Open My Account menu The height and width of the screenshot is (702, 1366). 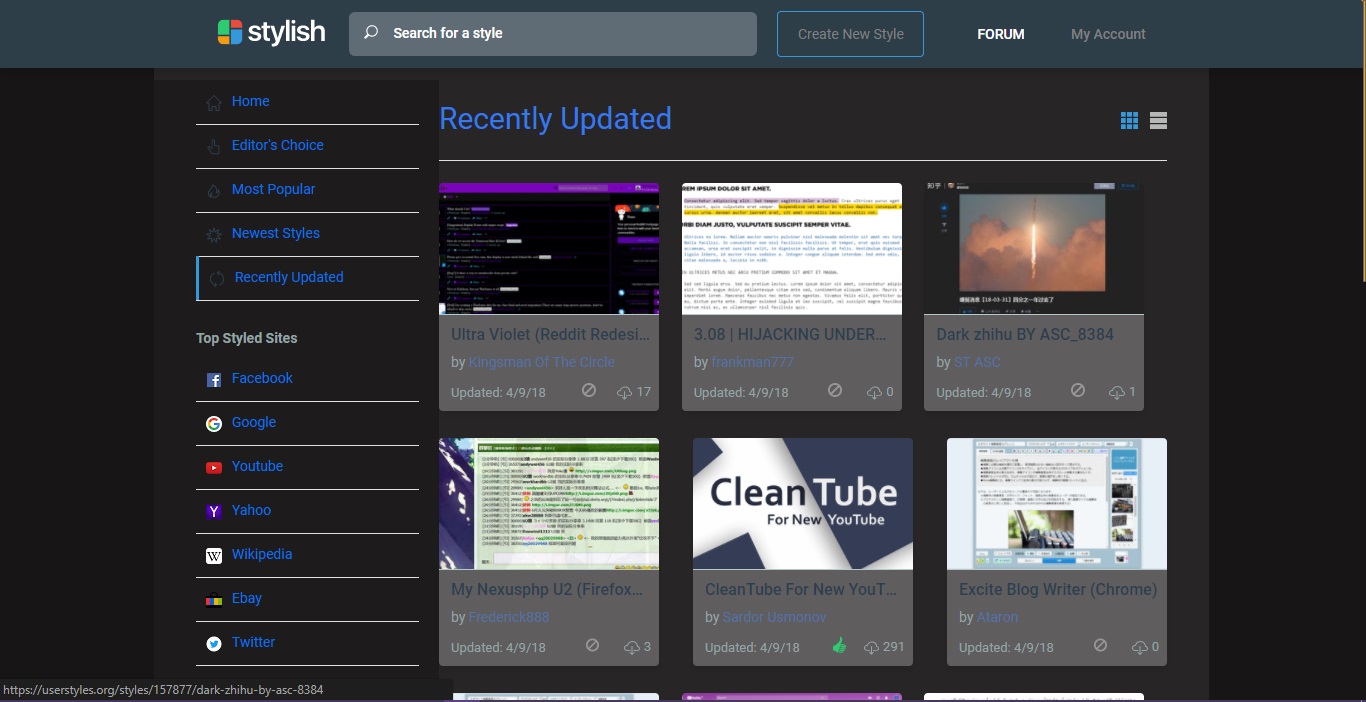click(1108, 34)
